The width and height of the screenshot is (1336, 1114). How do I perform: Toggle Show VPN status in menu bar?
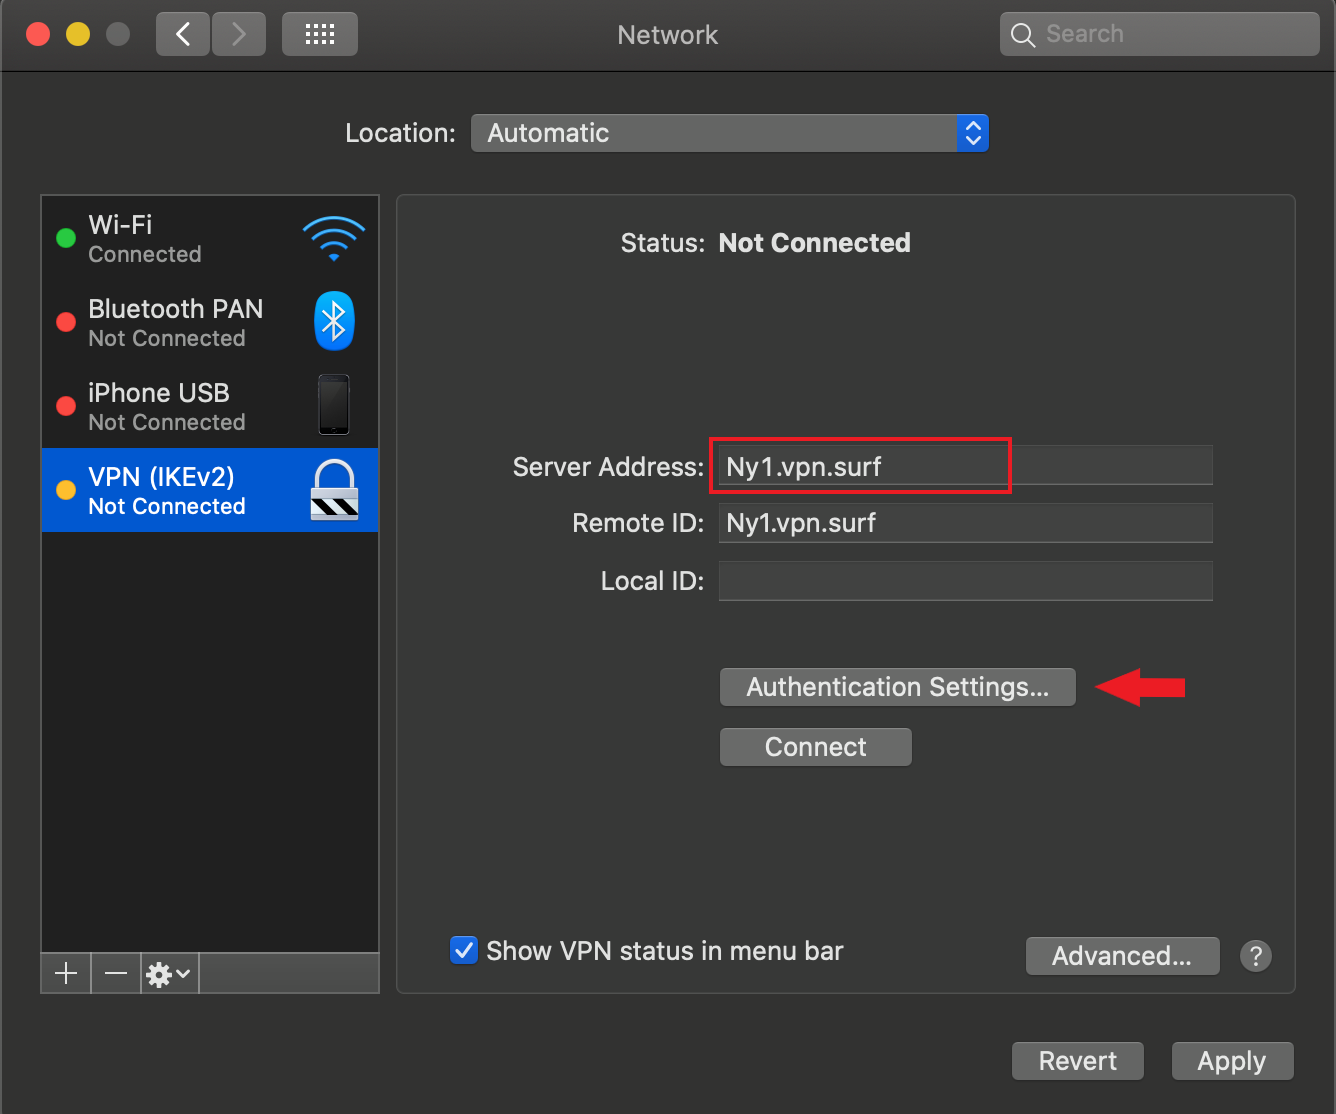pyautogui.click(x=464, y=950)
